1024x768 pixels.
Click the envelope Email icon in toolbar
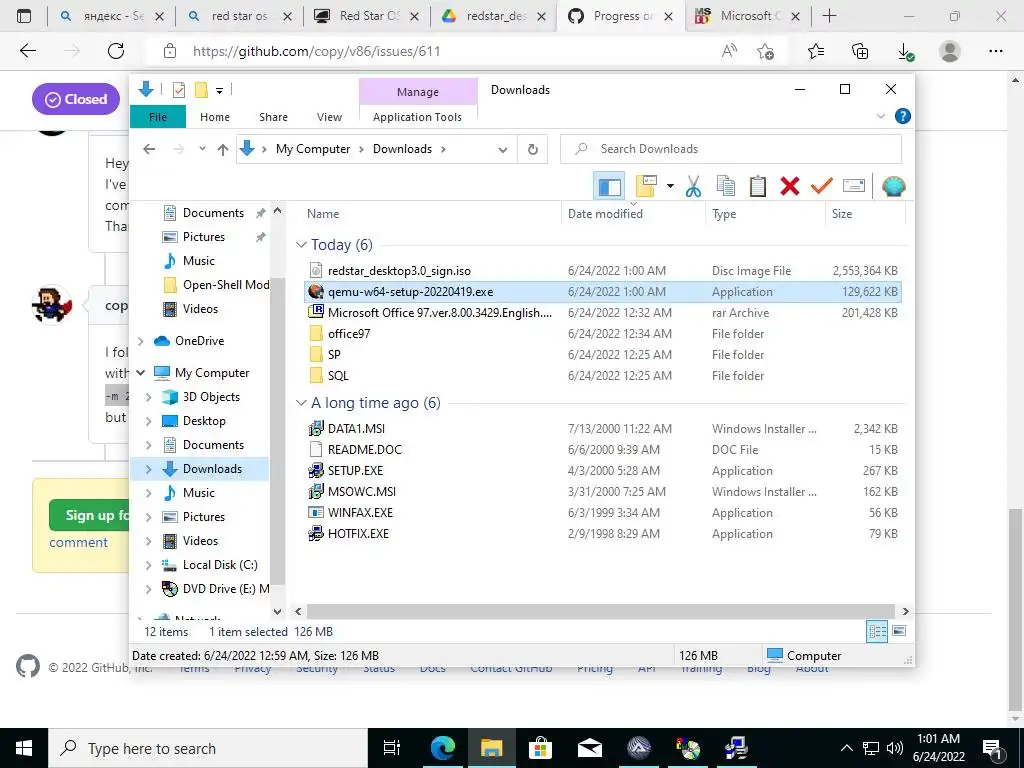click(x=854, y=187)
